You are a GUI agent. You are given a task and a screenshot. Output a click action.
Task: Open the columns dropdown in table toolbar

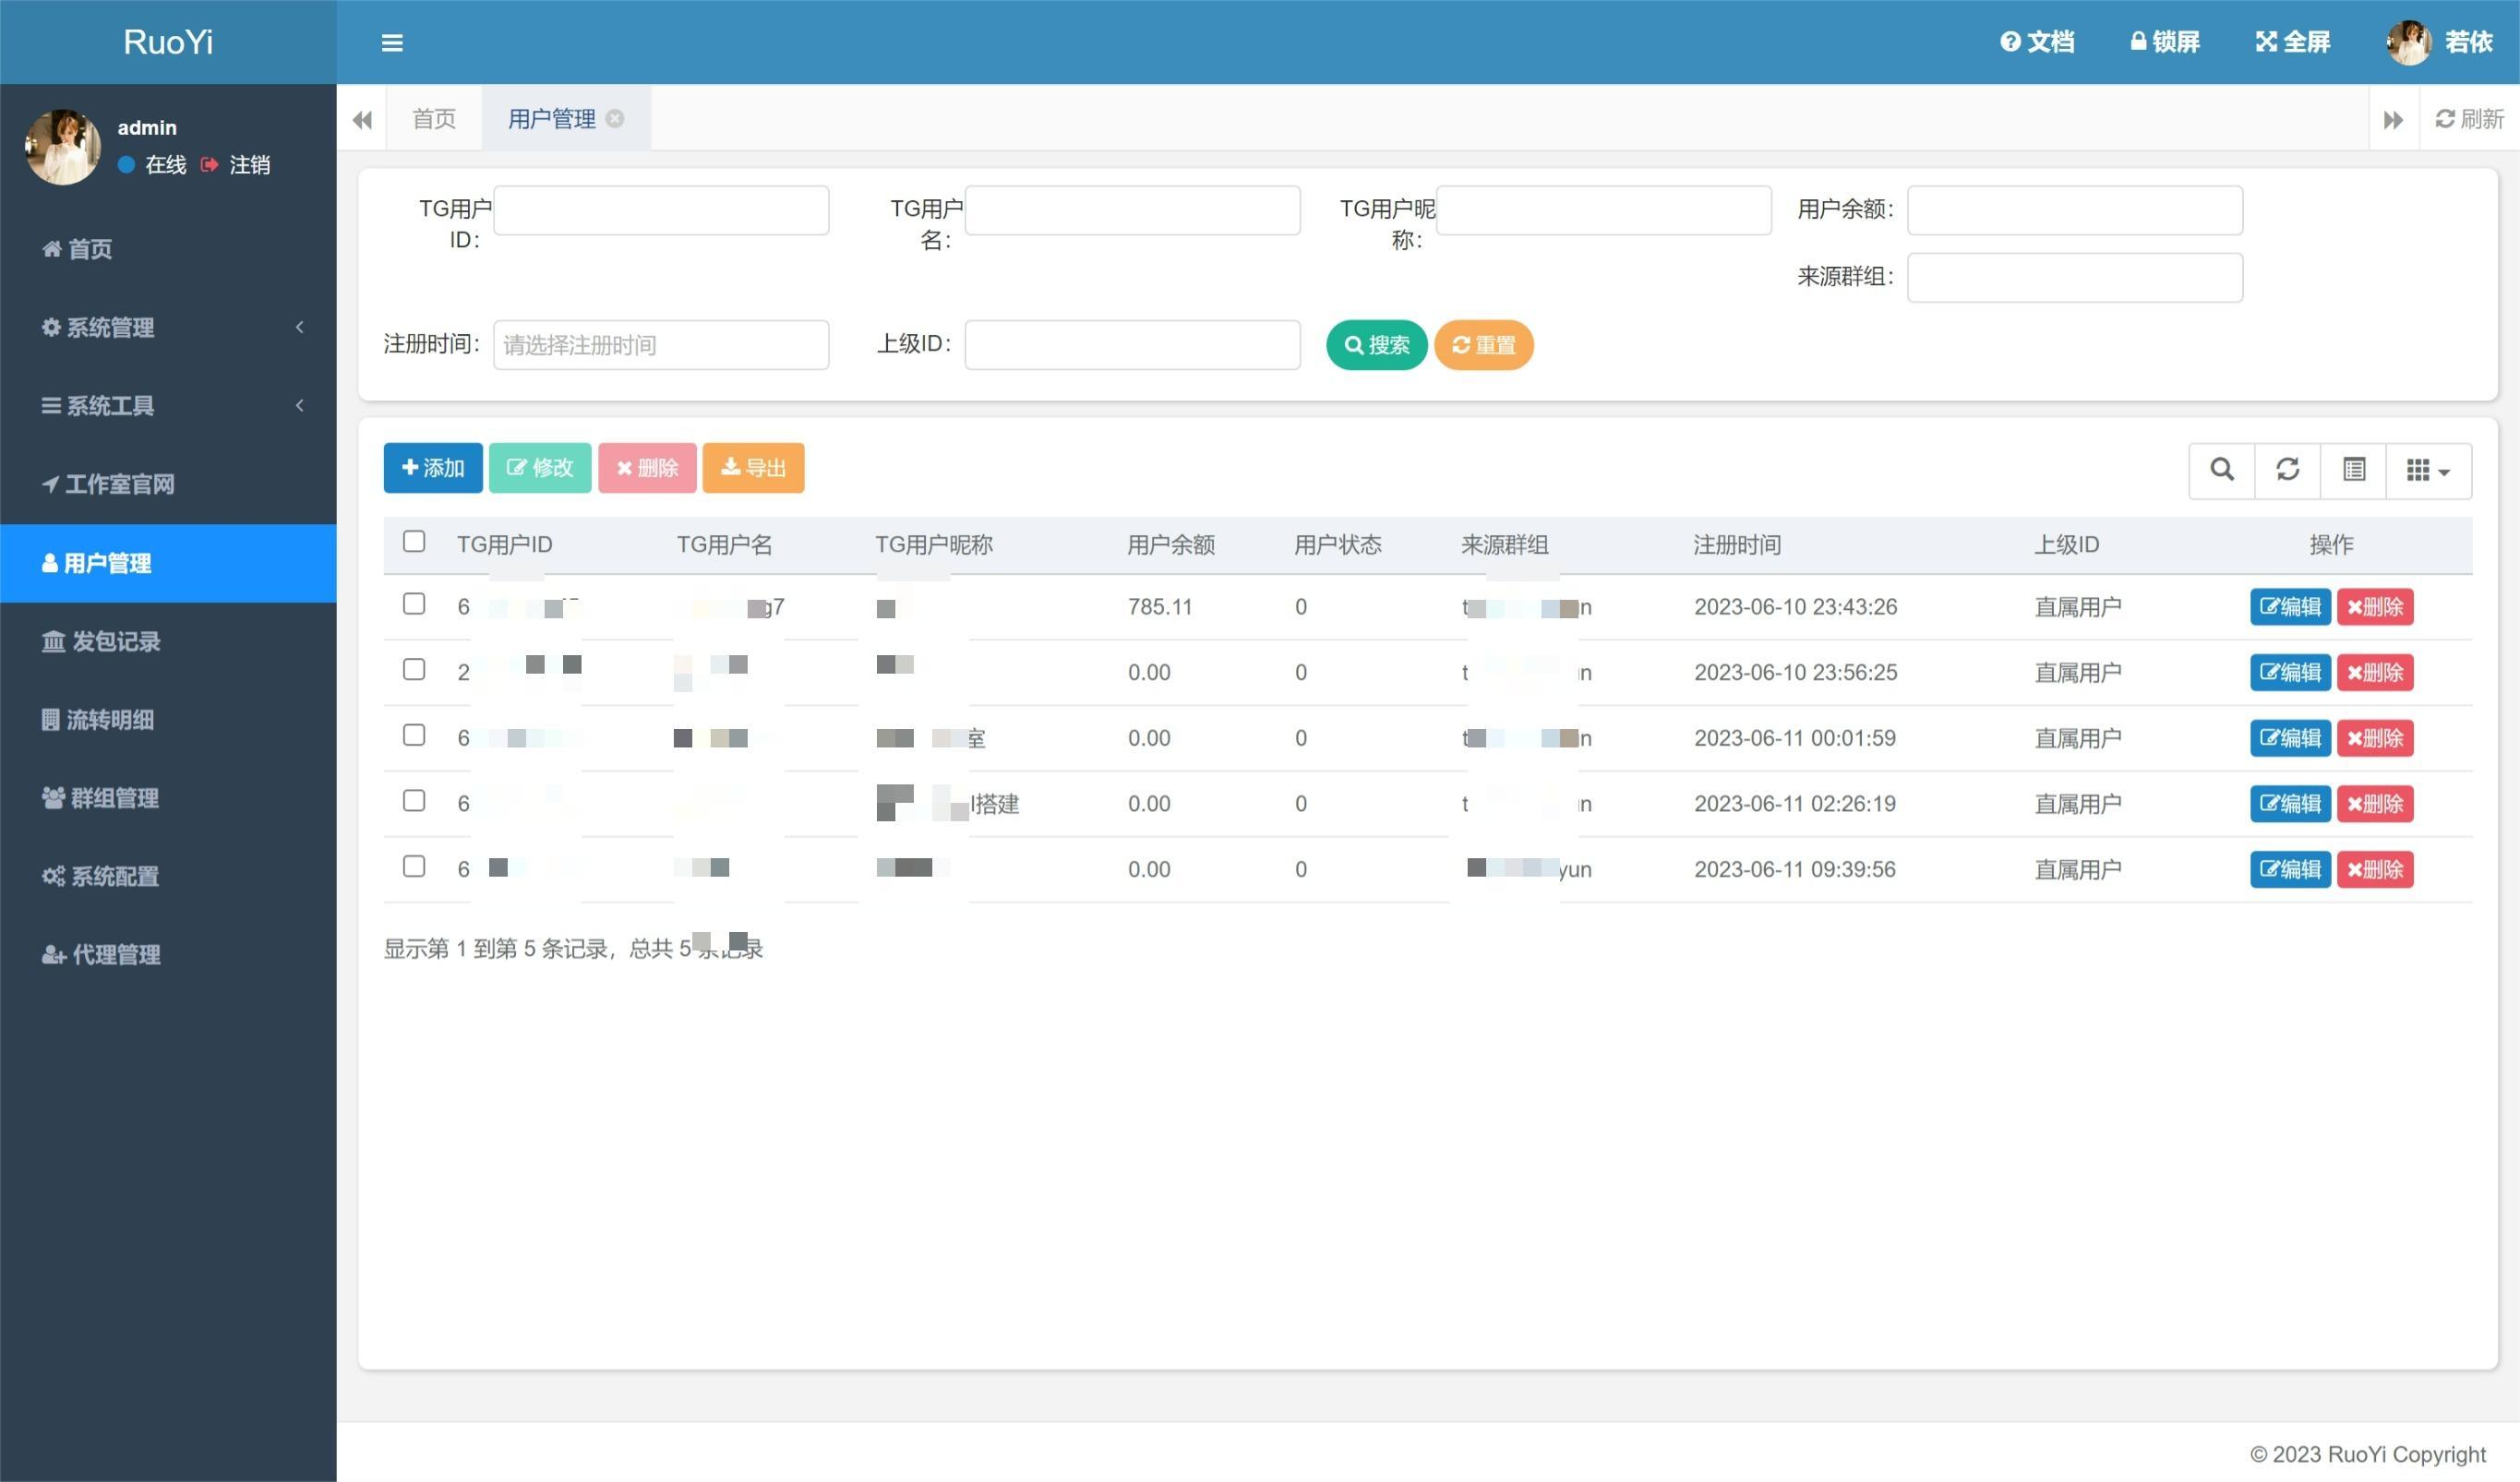pyautogui.click(x=2427, y=470)
